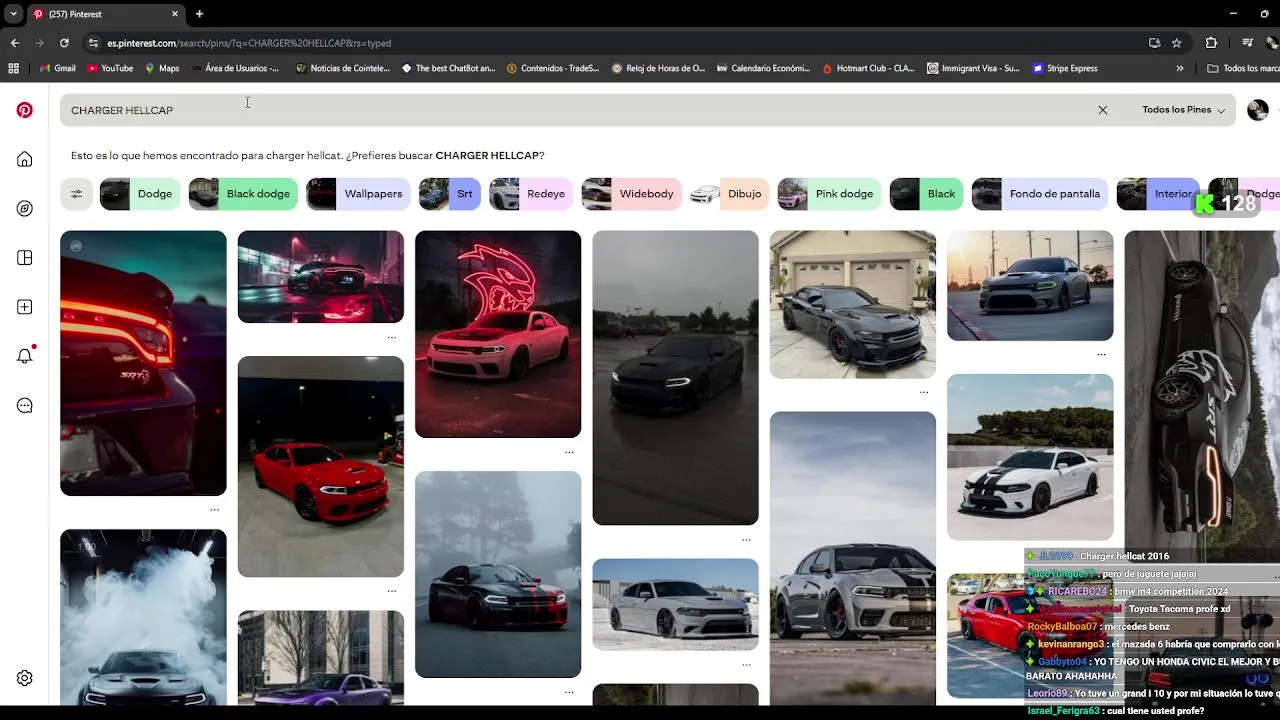Open Maps bookmark
Image resolution: width=1280 pixels, height=720 pixels.
162,68
